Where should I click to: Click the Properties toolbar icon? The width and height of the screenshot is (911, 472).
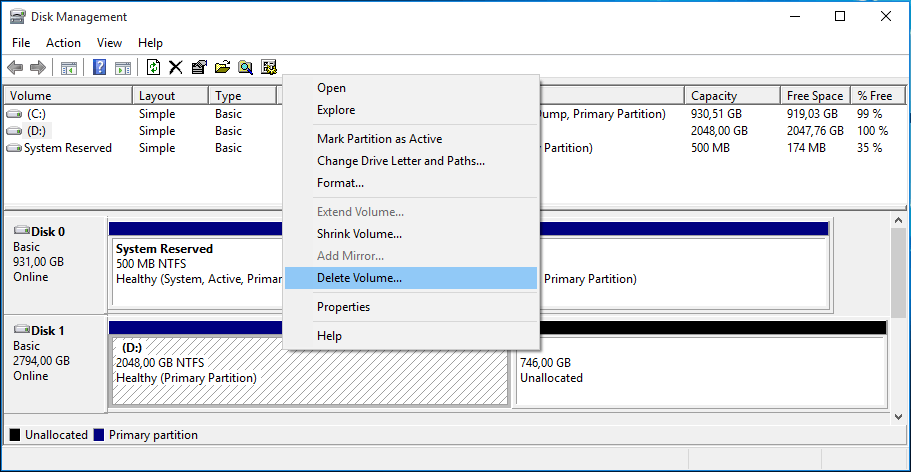(x=199, y=67)
